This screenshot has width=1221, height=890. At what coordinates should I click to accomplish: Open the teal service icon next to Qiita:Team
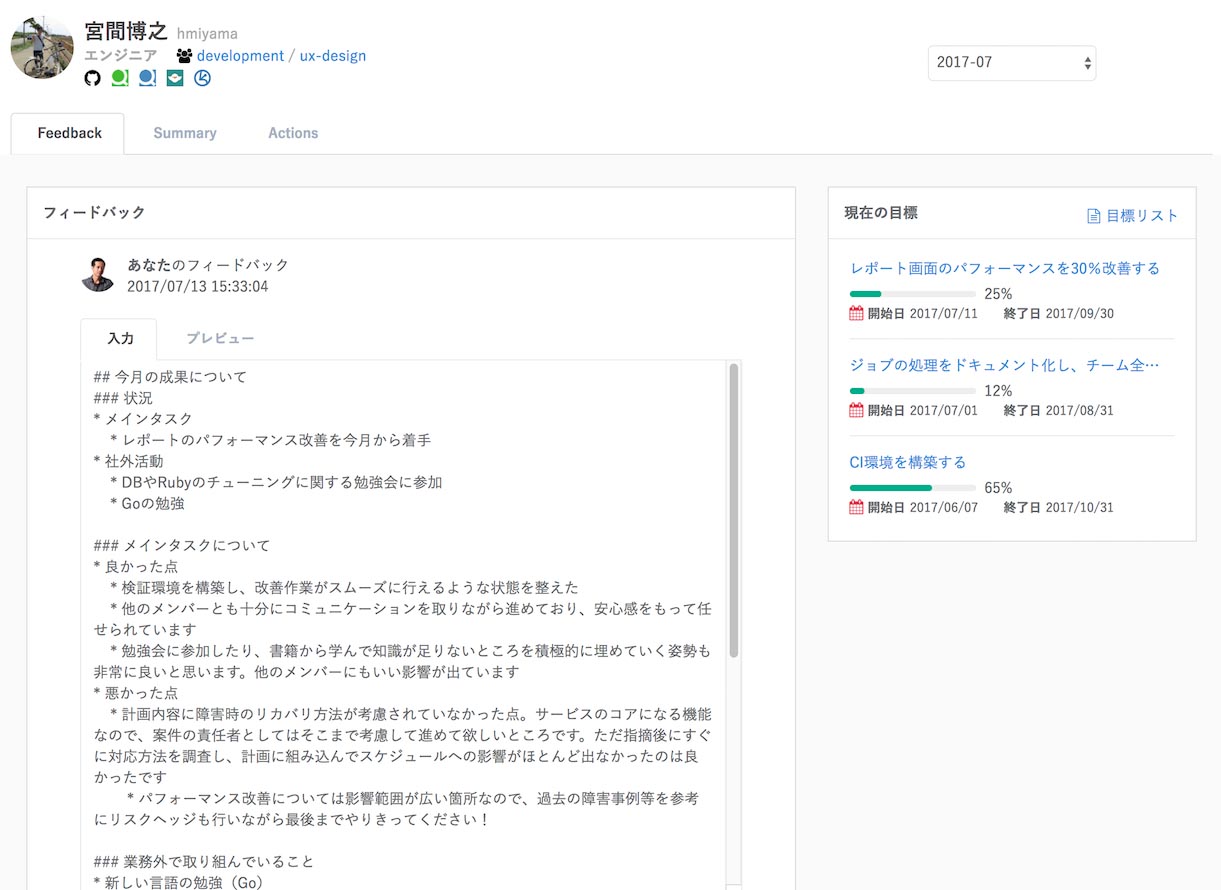[x=175, y=78]
